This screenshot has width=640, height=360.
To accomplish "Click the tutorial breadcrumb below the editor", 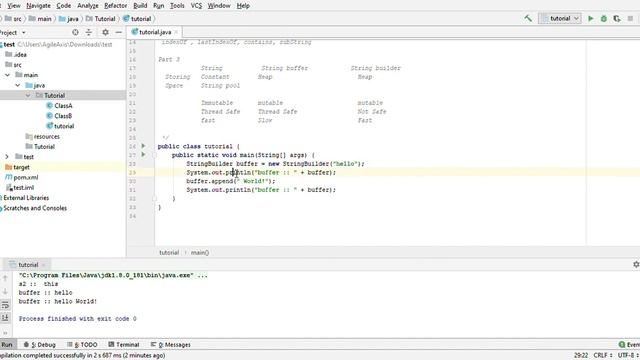I will point(169,253).
